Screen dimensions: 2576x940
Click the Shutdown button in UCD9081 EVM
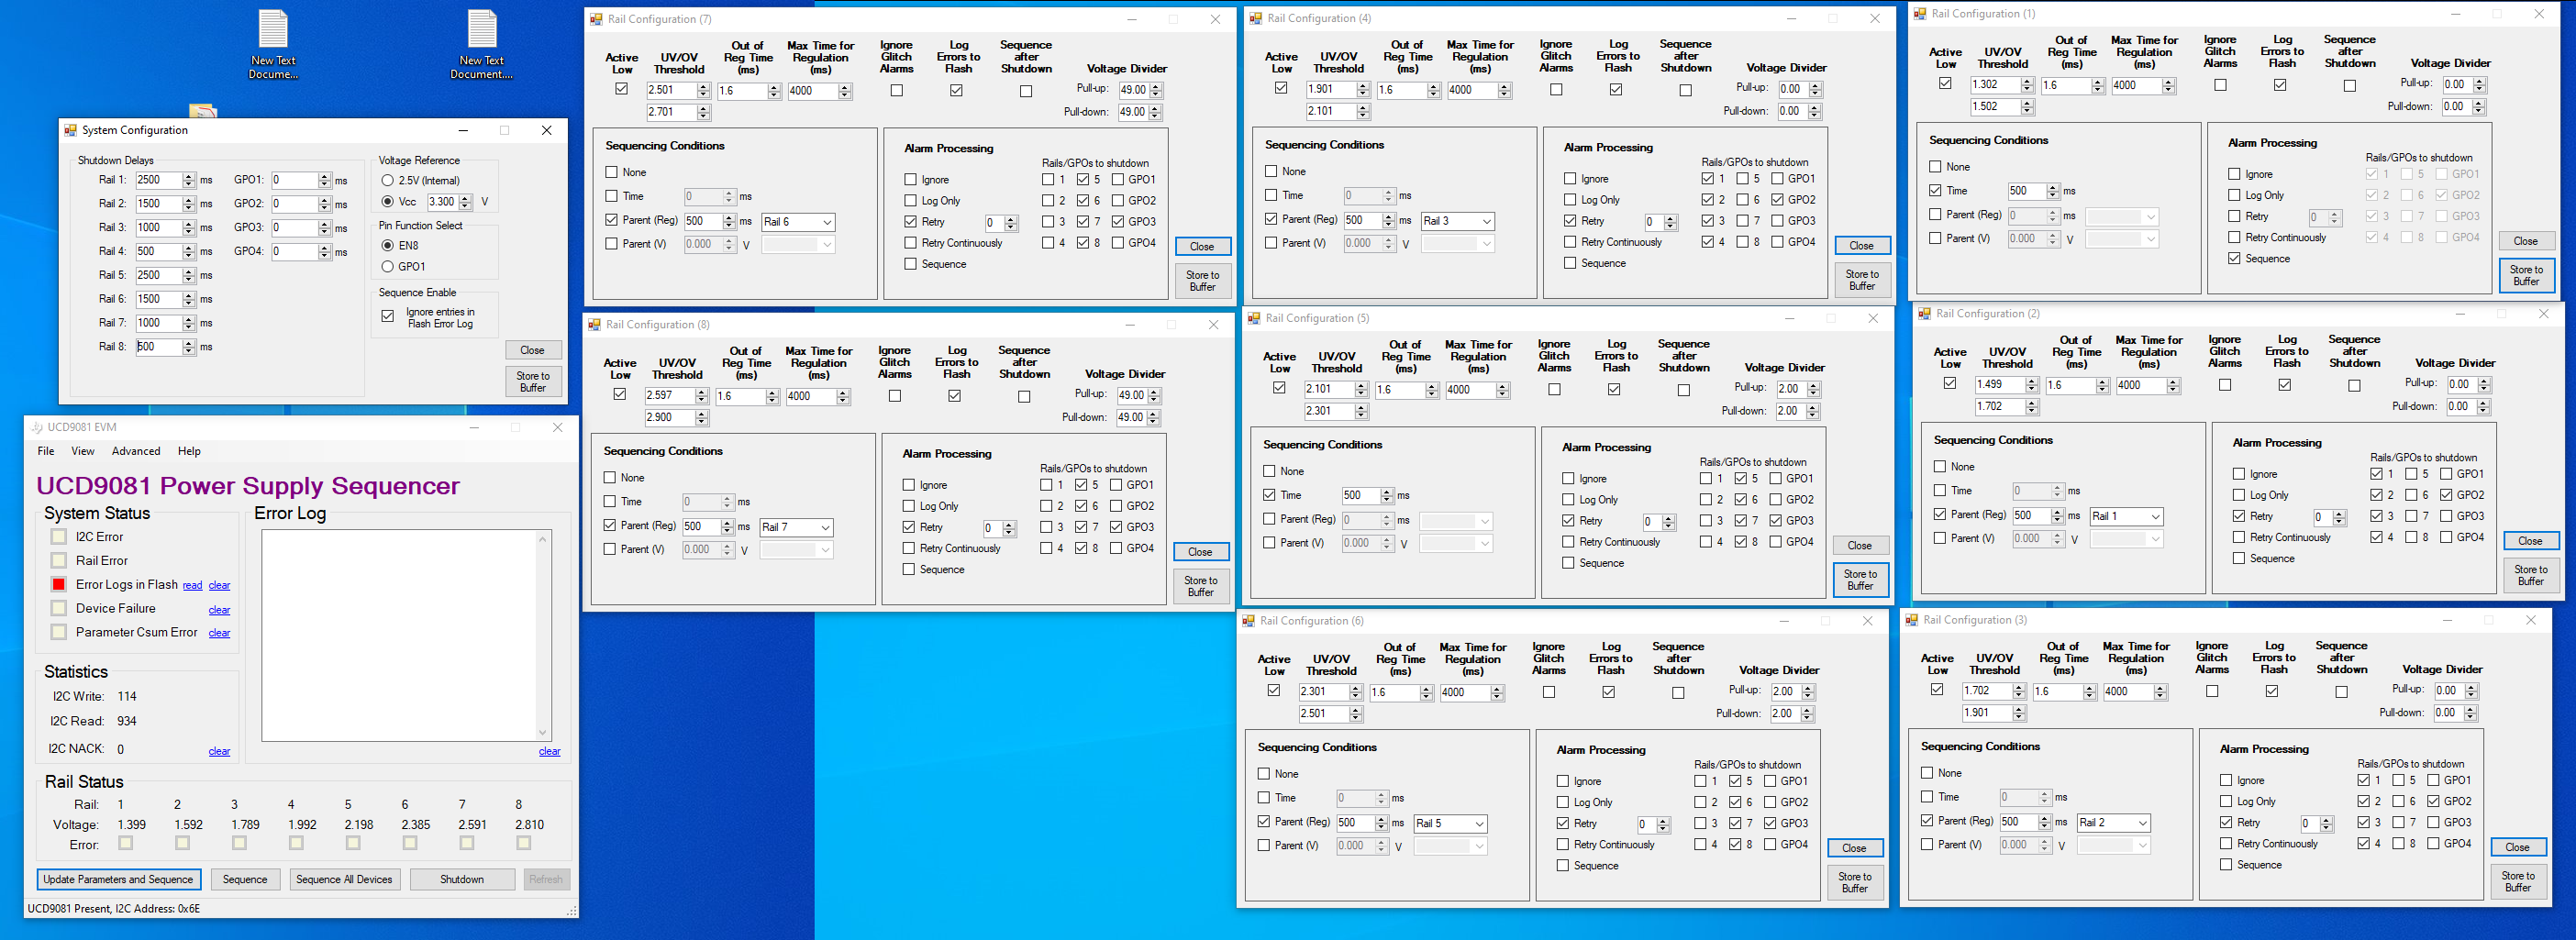point(462,880)
